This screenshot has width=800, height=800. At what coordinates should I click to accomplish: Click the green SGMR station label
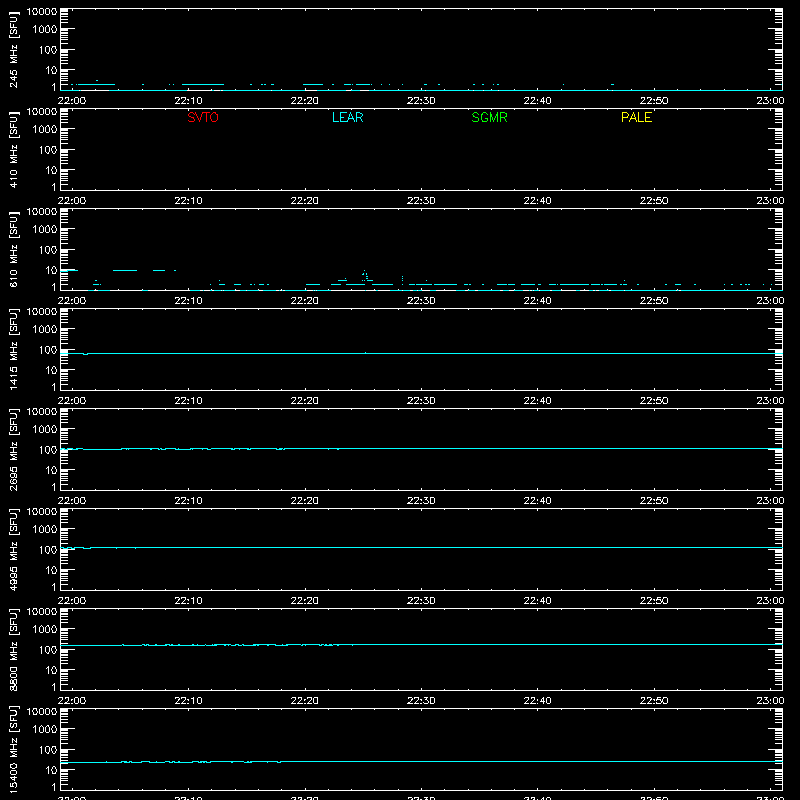click(489, 117)
